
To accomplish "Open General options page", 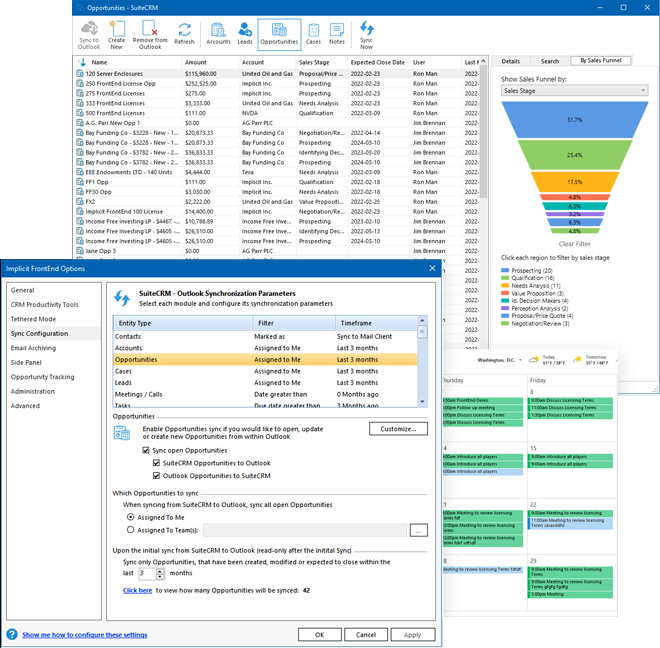I will pyautogui.click(x=23, y=290).
